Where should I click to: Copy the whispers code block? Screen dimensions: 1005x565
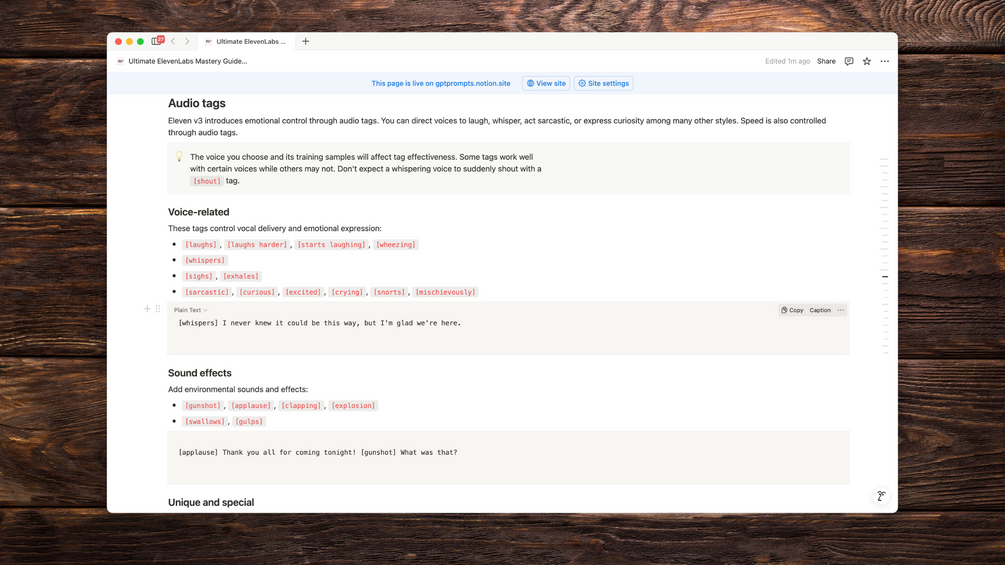(x=792, y=310)
